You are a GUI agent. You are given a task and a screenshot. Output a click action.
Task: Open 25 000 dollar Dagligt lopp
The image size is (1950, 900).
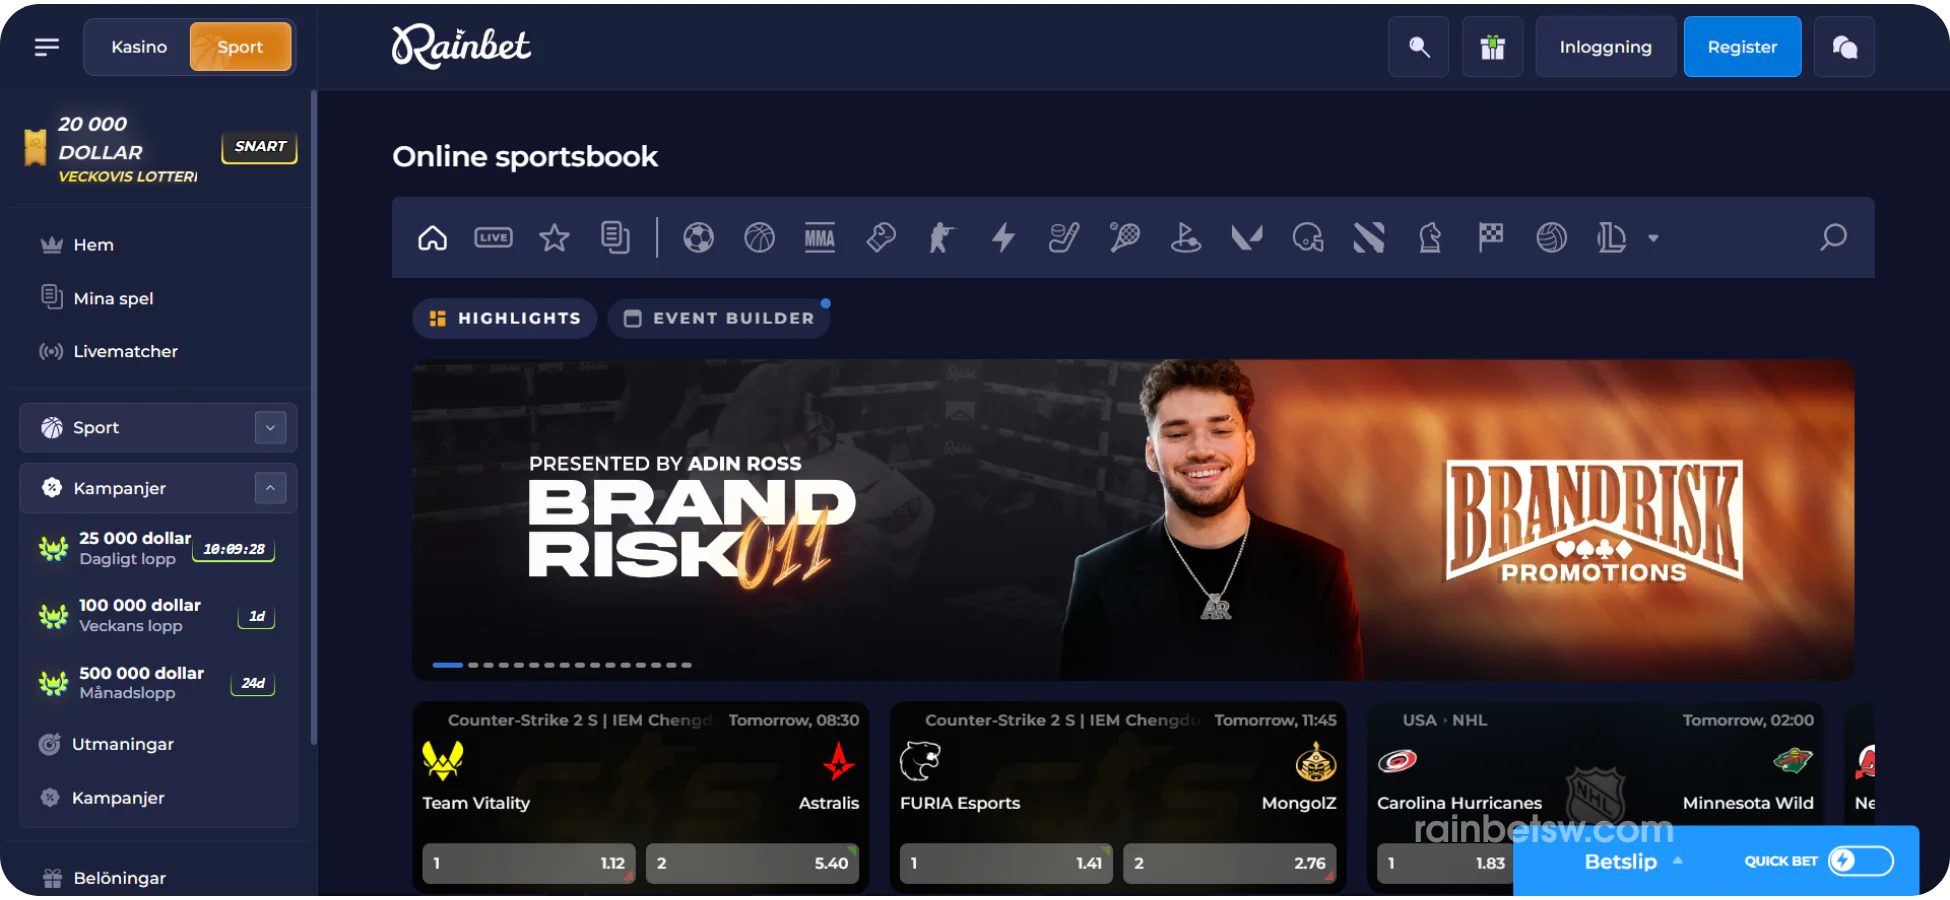(x=158, y=548)
